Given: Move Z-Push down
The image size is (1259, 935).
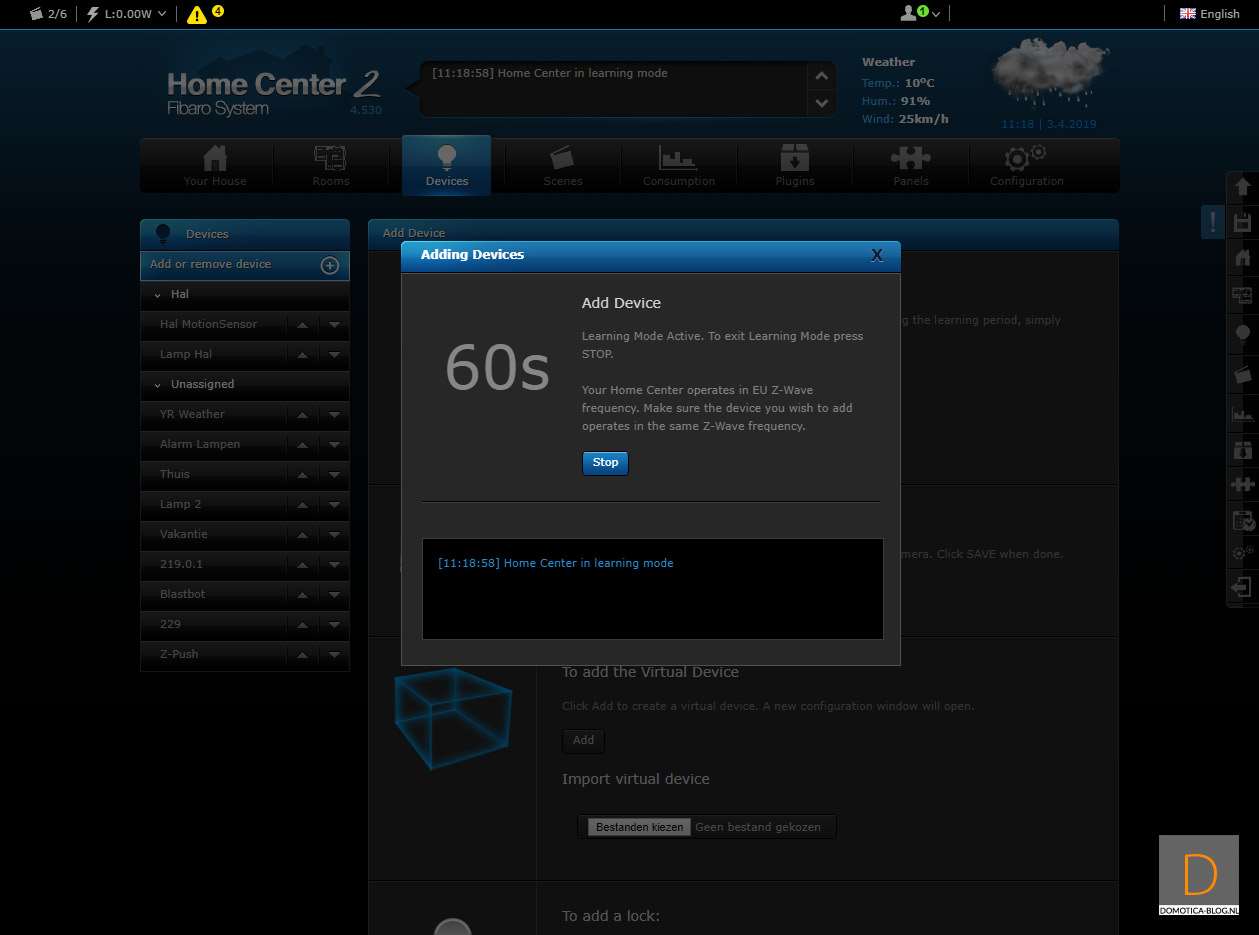Looking at the screenshot, I should tap(334, 654).
